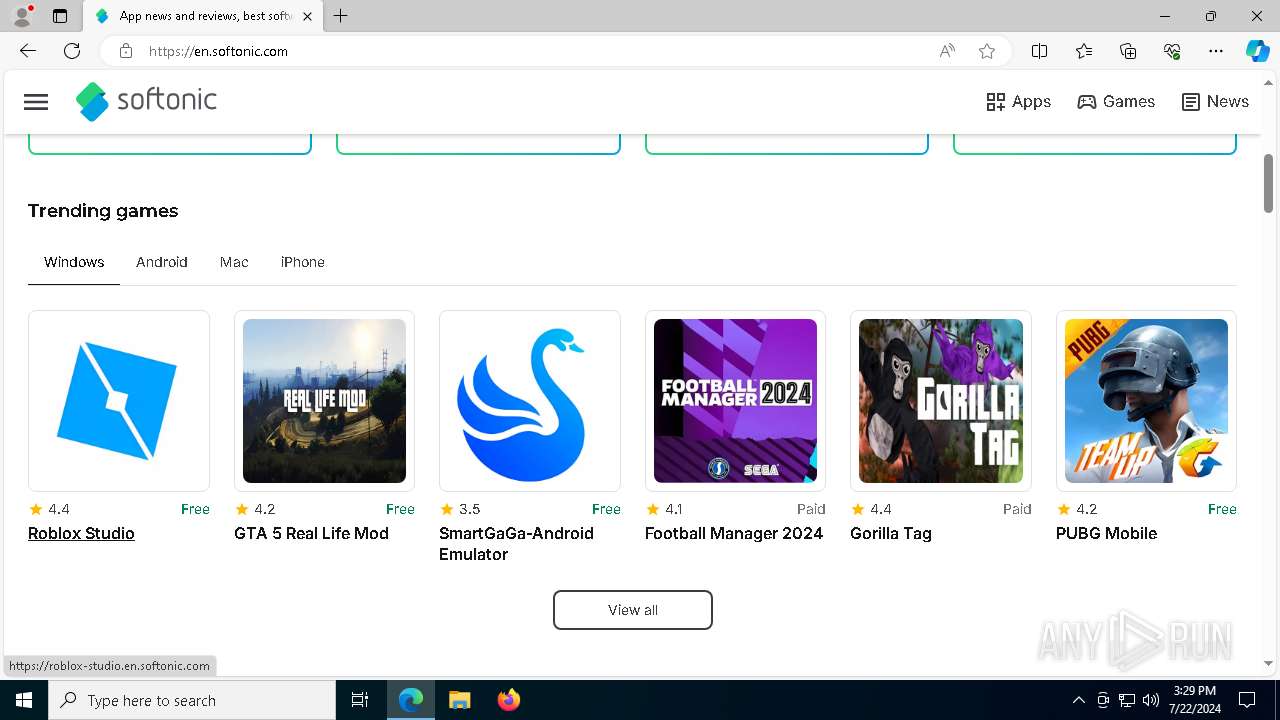
Task: Click the SmartGaGa-Android Emulator link
Action: [x=516, y=544]
